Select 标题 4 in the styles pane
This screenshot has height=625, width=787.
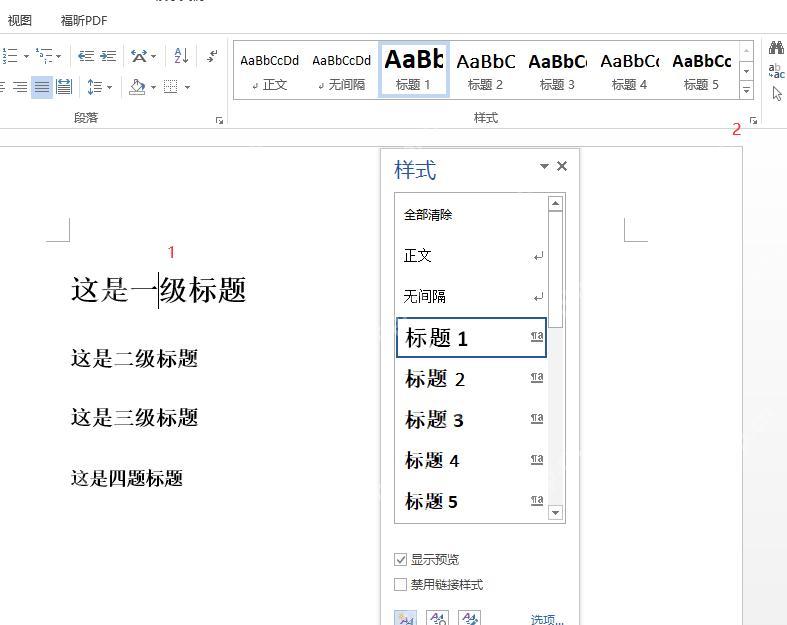[471, 460]
